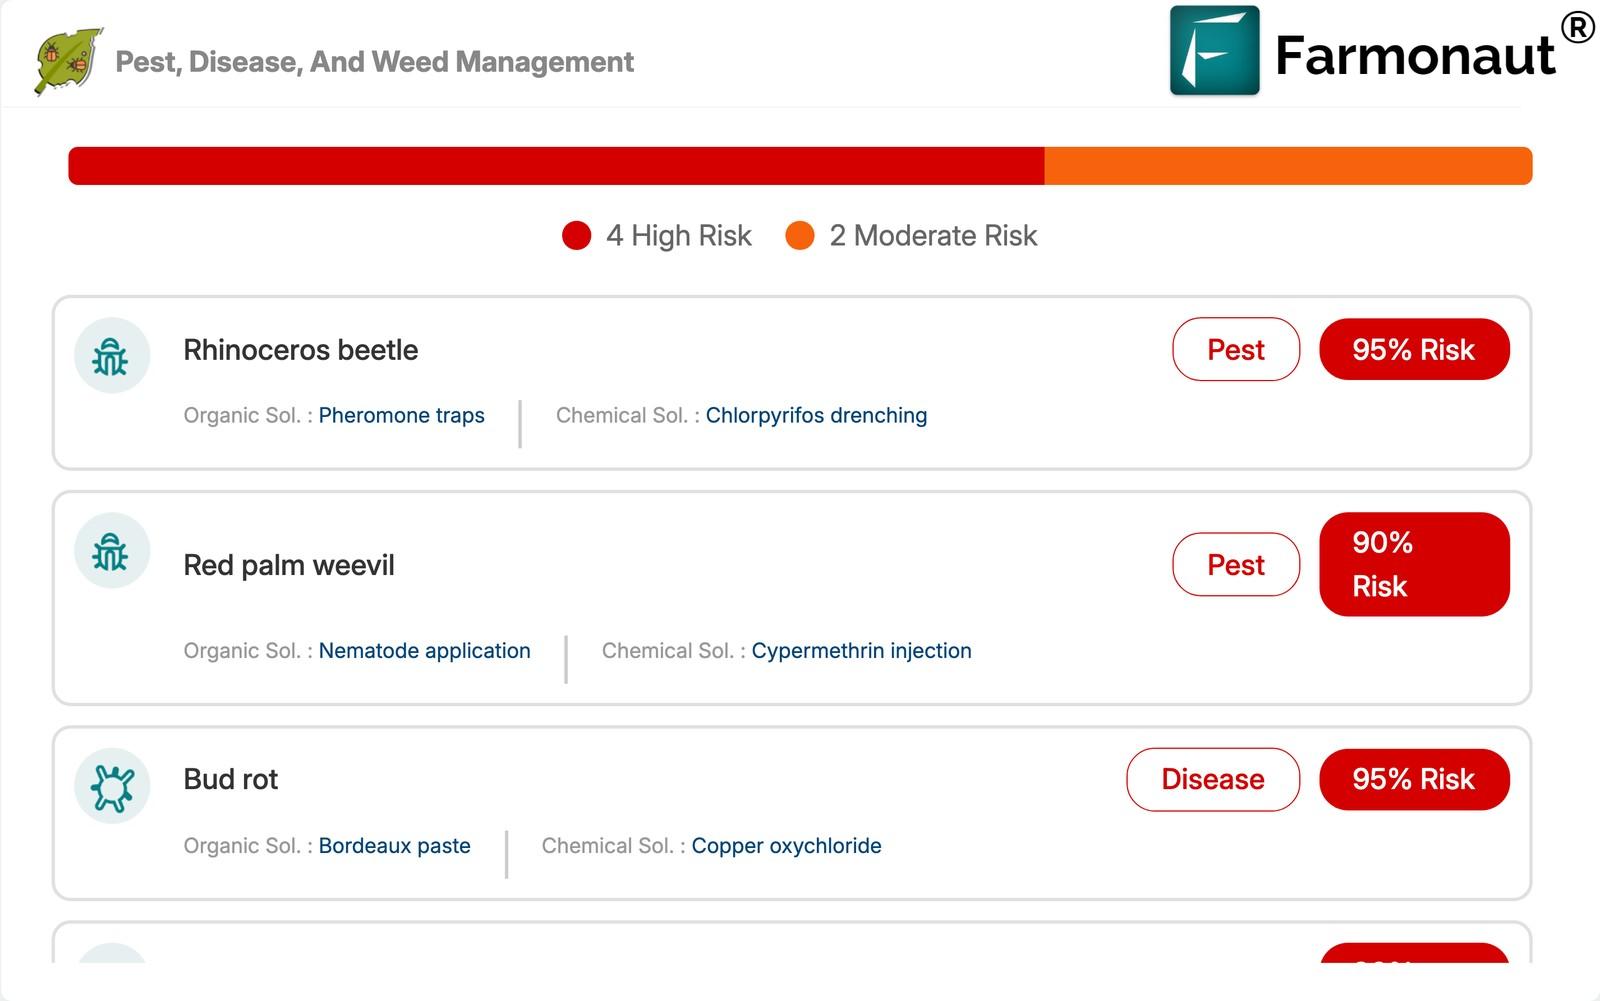Open the Copper oxychloride chemical solution
The image size is (1600, 1001).
coord(787,845)
